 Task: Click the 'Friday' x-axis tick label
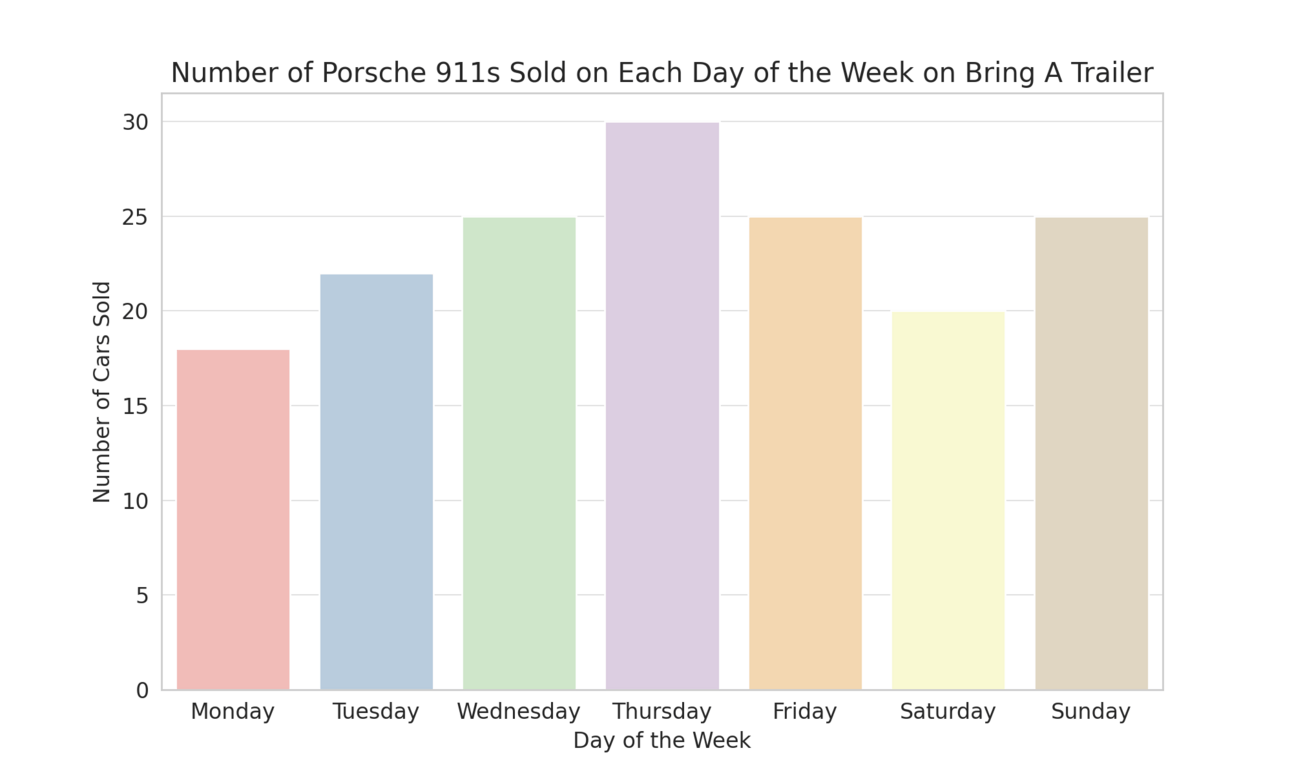point(805,712)
